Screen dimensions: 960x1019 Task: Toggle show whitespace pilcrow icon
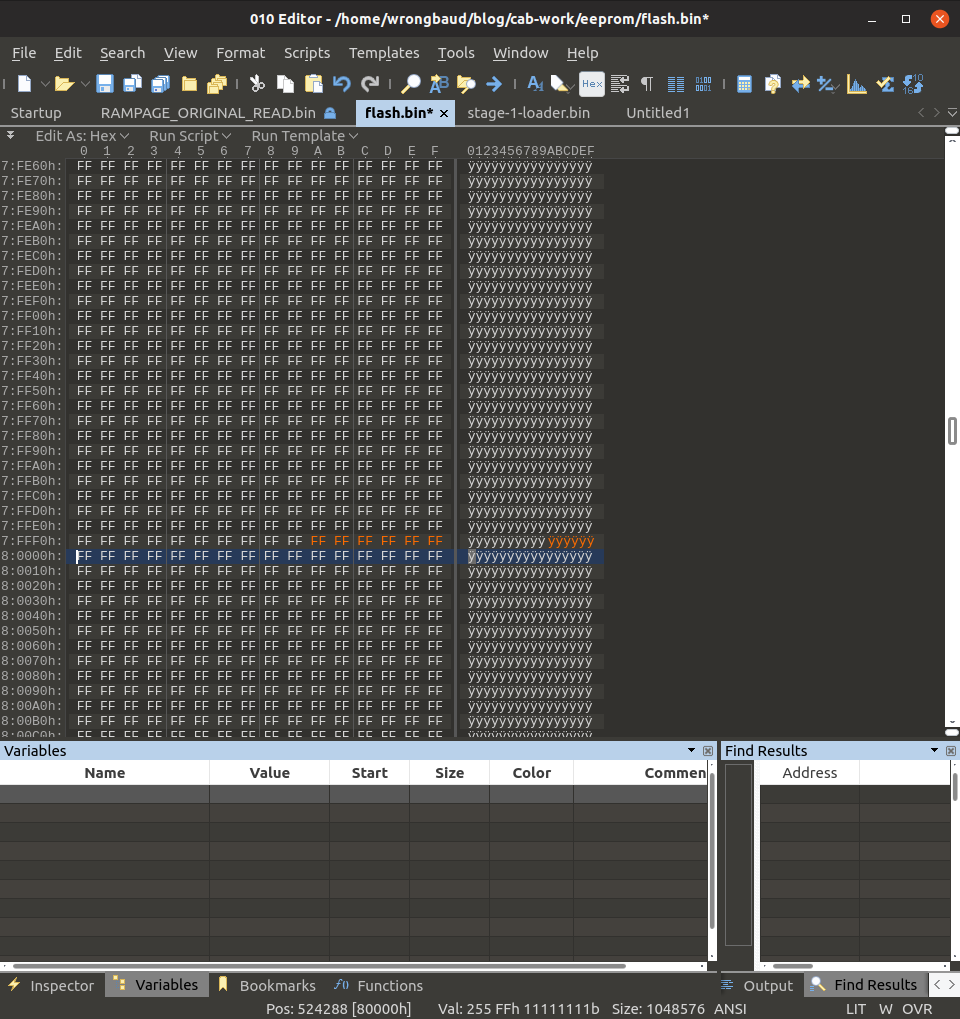pos(647,84)
